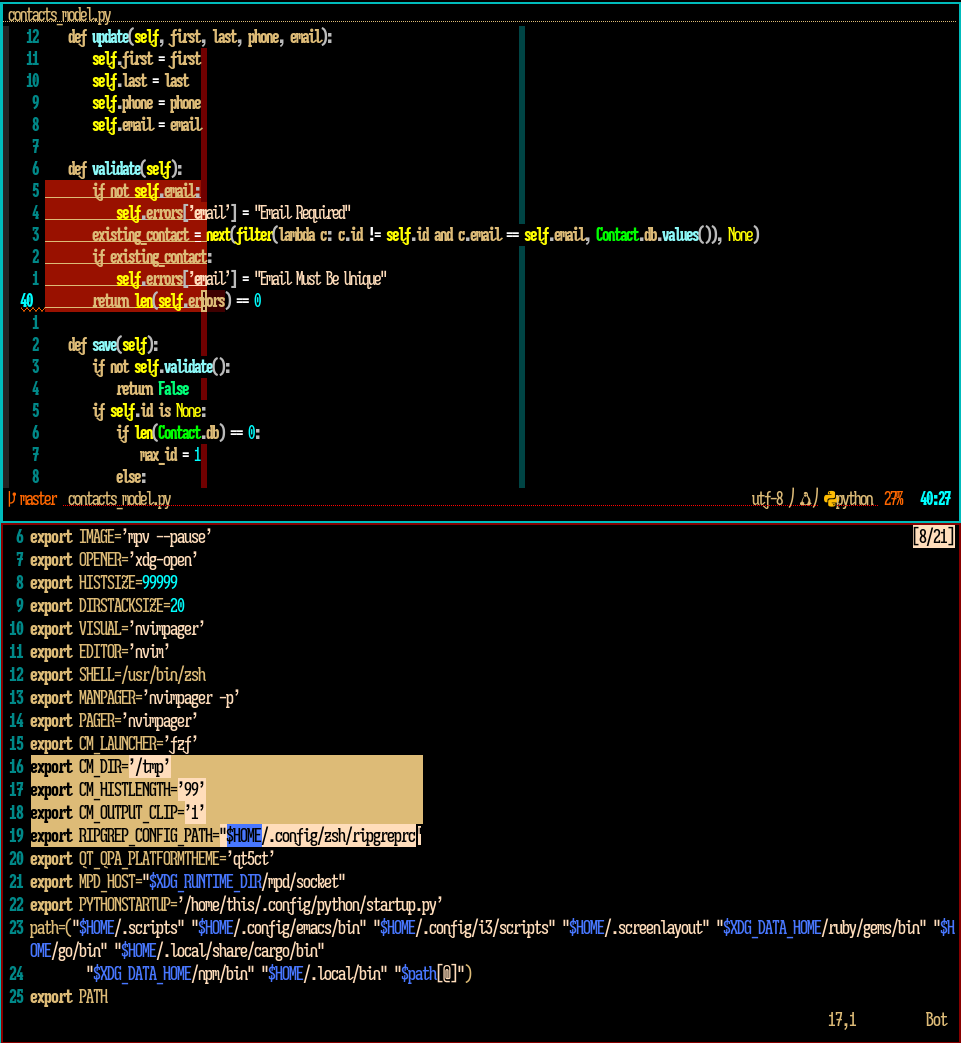Image resolution: width=961 pixels, height=1043 pixels.
Task: Click the "export PAGER='nvimpager'" line
Action: tap(114, 721)
